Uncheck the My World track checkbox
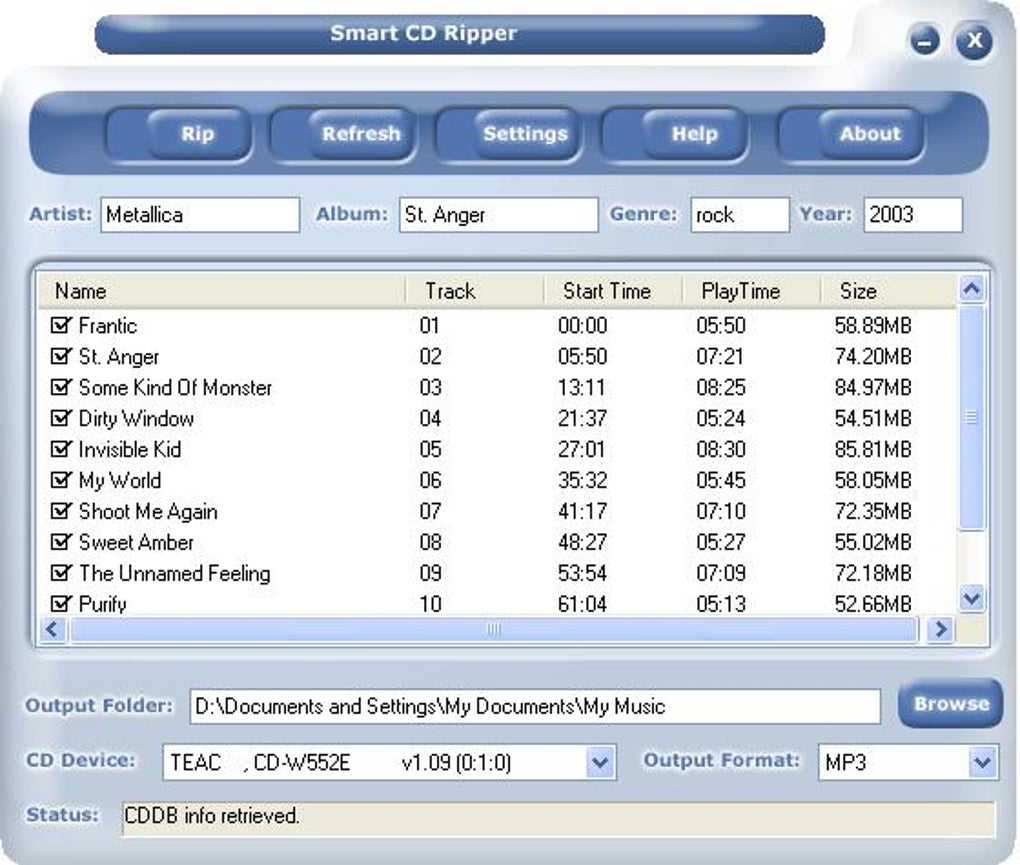1020x865 pixels. point(60,480)
